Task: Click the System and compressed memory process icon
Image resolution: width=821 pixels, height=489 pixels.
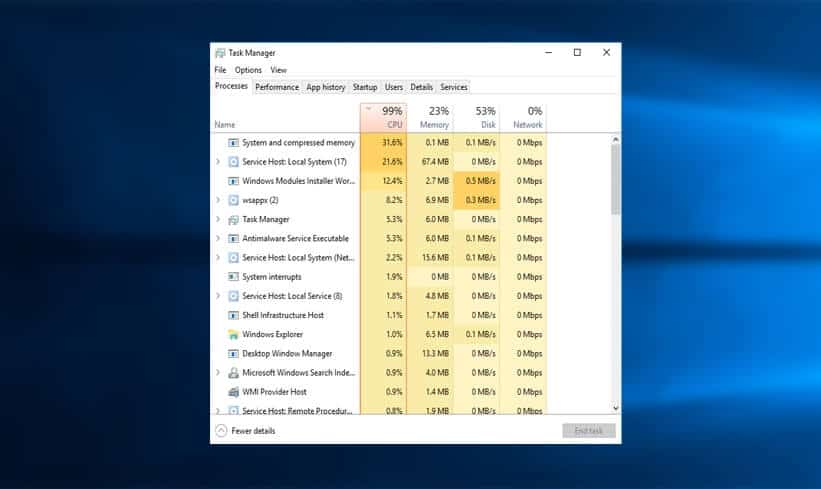Action: (234, 142)
